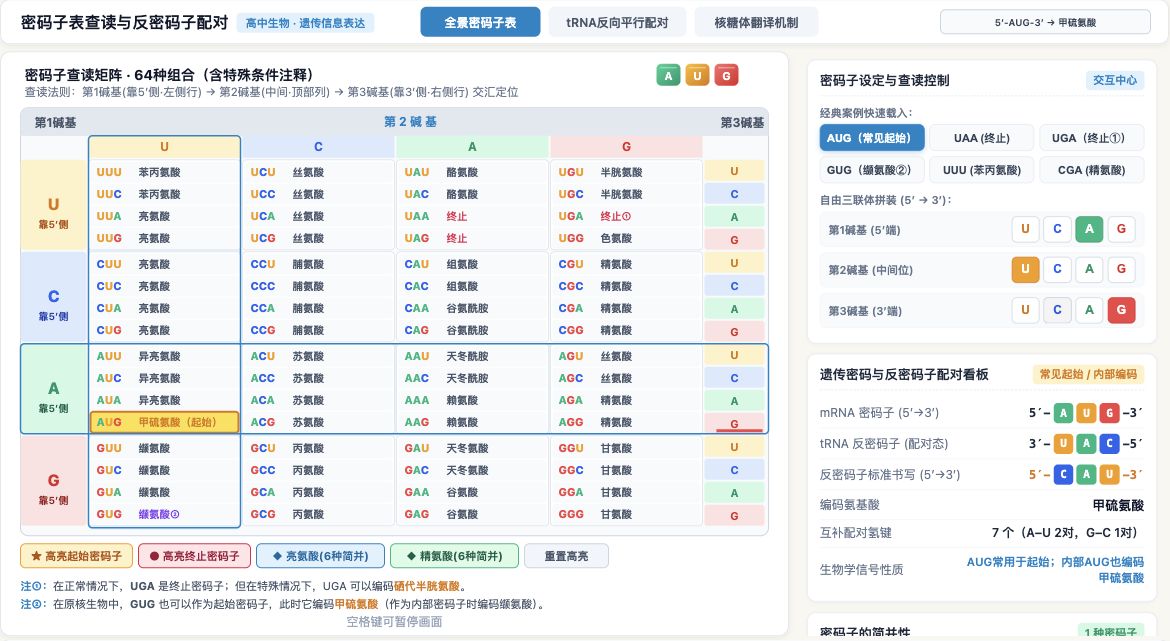Click UAA 终止 codon cell

click(472, 216)
